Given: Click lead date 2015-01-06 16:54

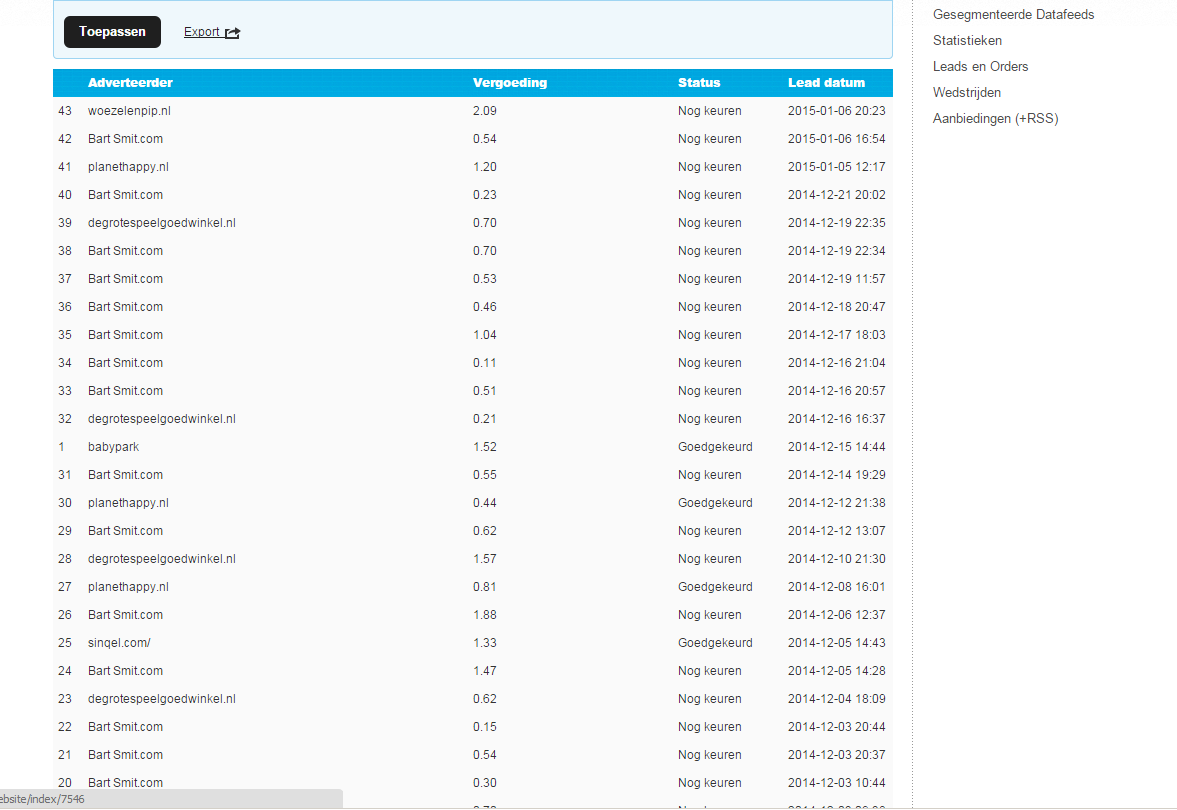Looking at the screenshot, I should pyautogui.click(x=837, y=139).
